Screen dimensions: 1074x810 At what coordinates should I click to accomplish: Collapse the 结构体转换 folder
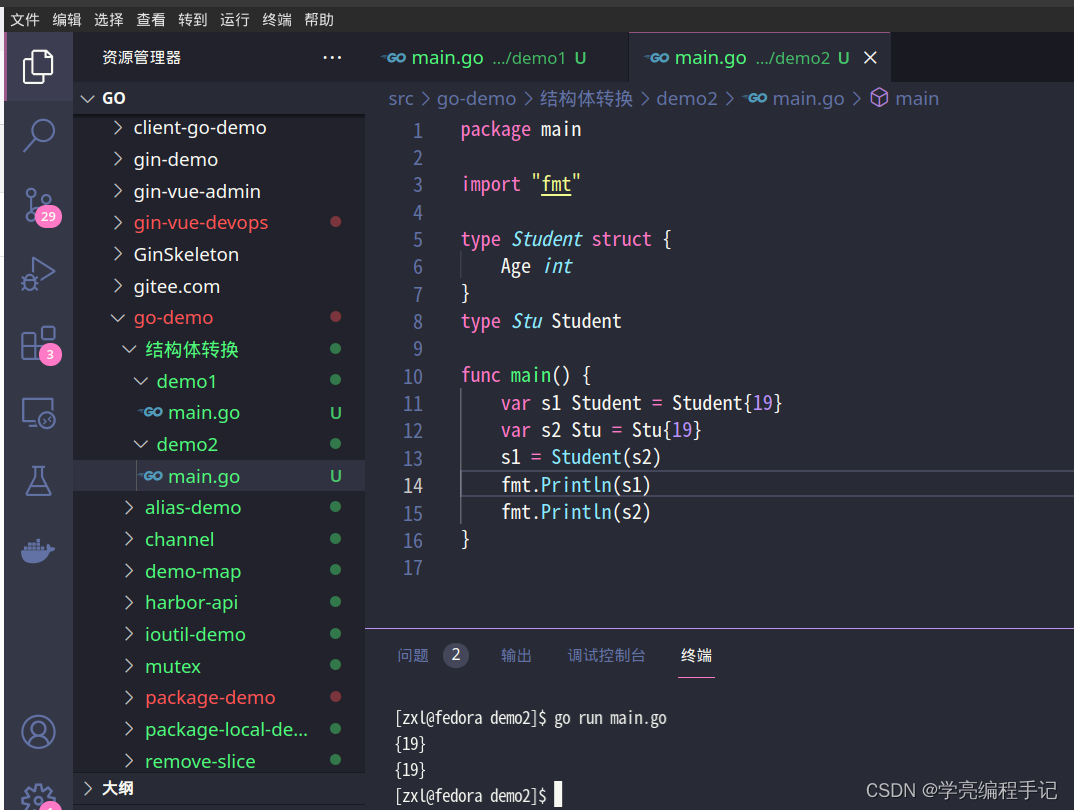point(218,349)
